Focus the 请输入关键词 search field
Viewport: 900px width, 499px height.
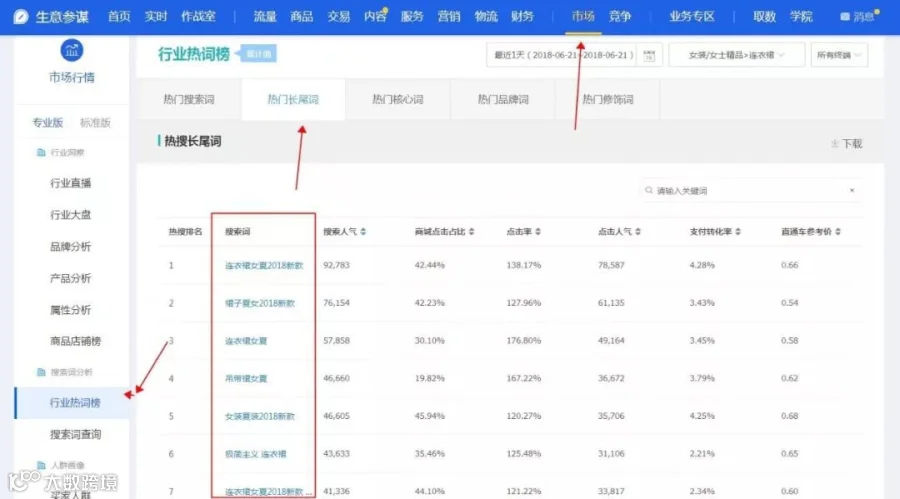(752, 190)
